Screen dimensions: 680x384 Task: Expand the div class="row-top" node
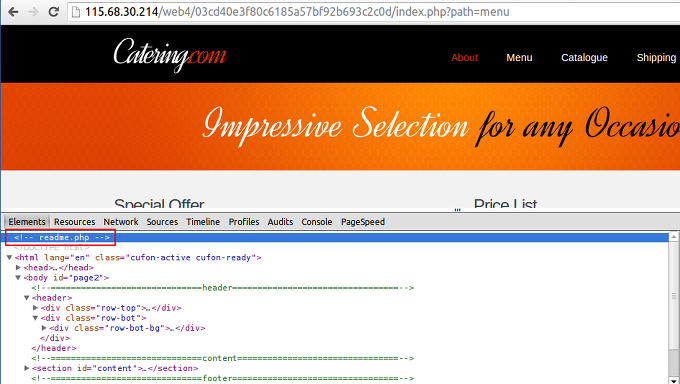[36, 308]
